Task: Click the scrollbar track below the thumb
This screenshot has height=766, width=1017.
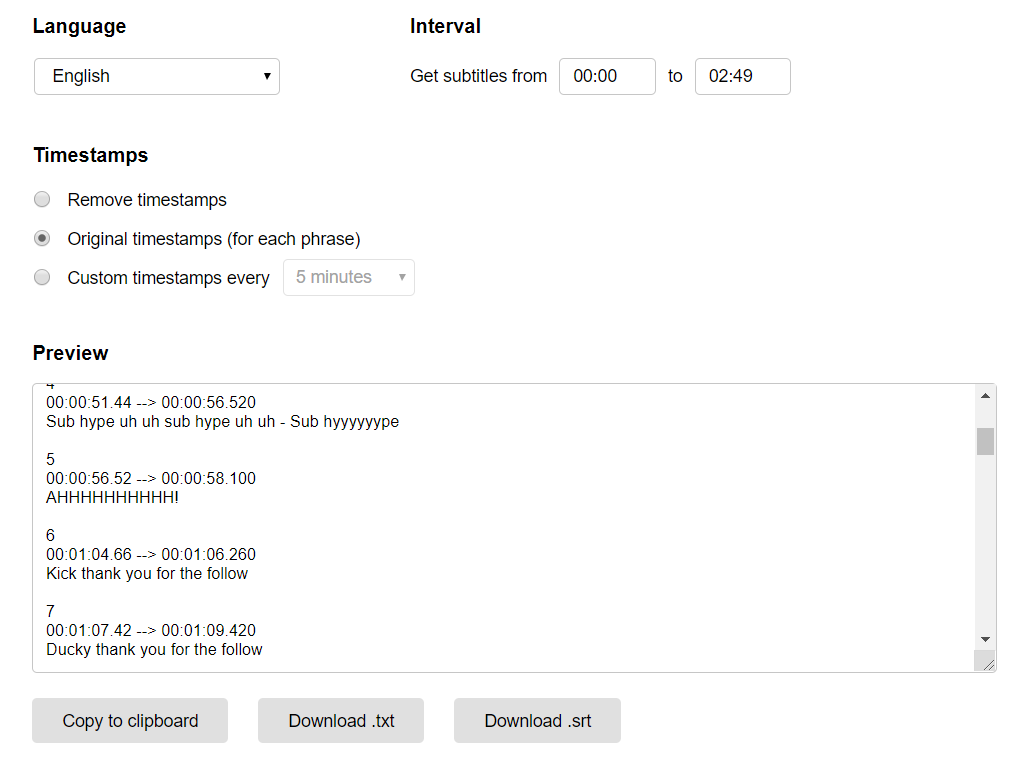Action: pyautogui.click(x=985, y=550)
